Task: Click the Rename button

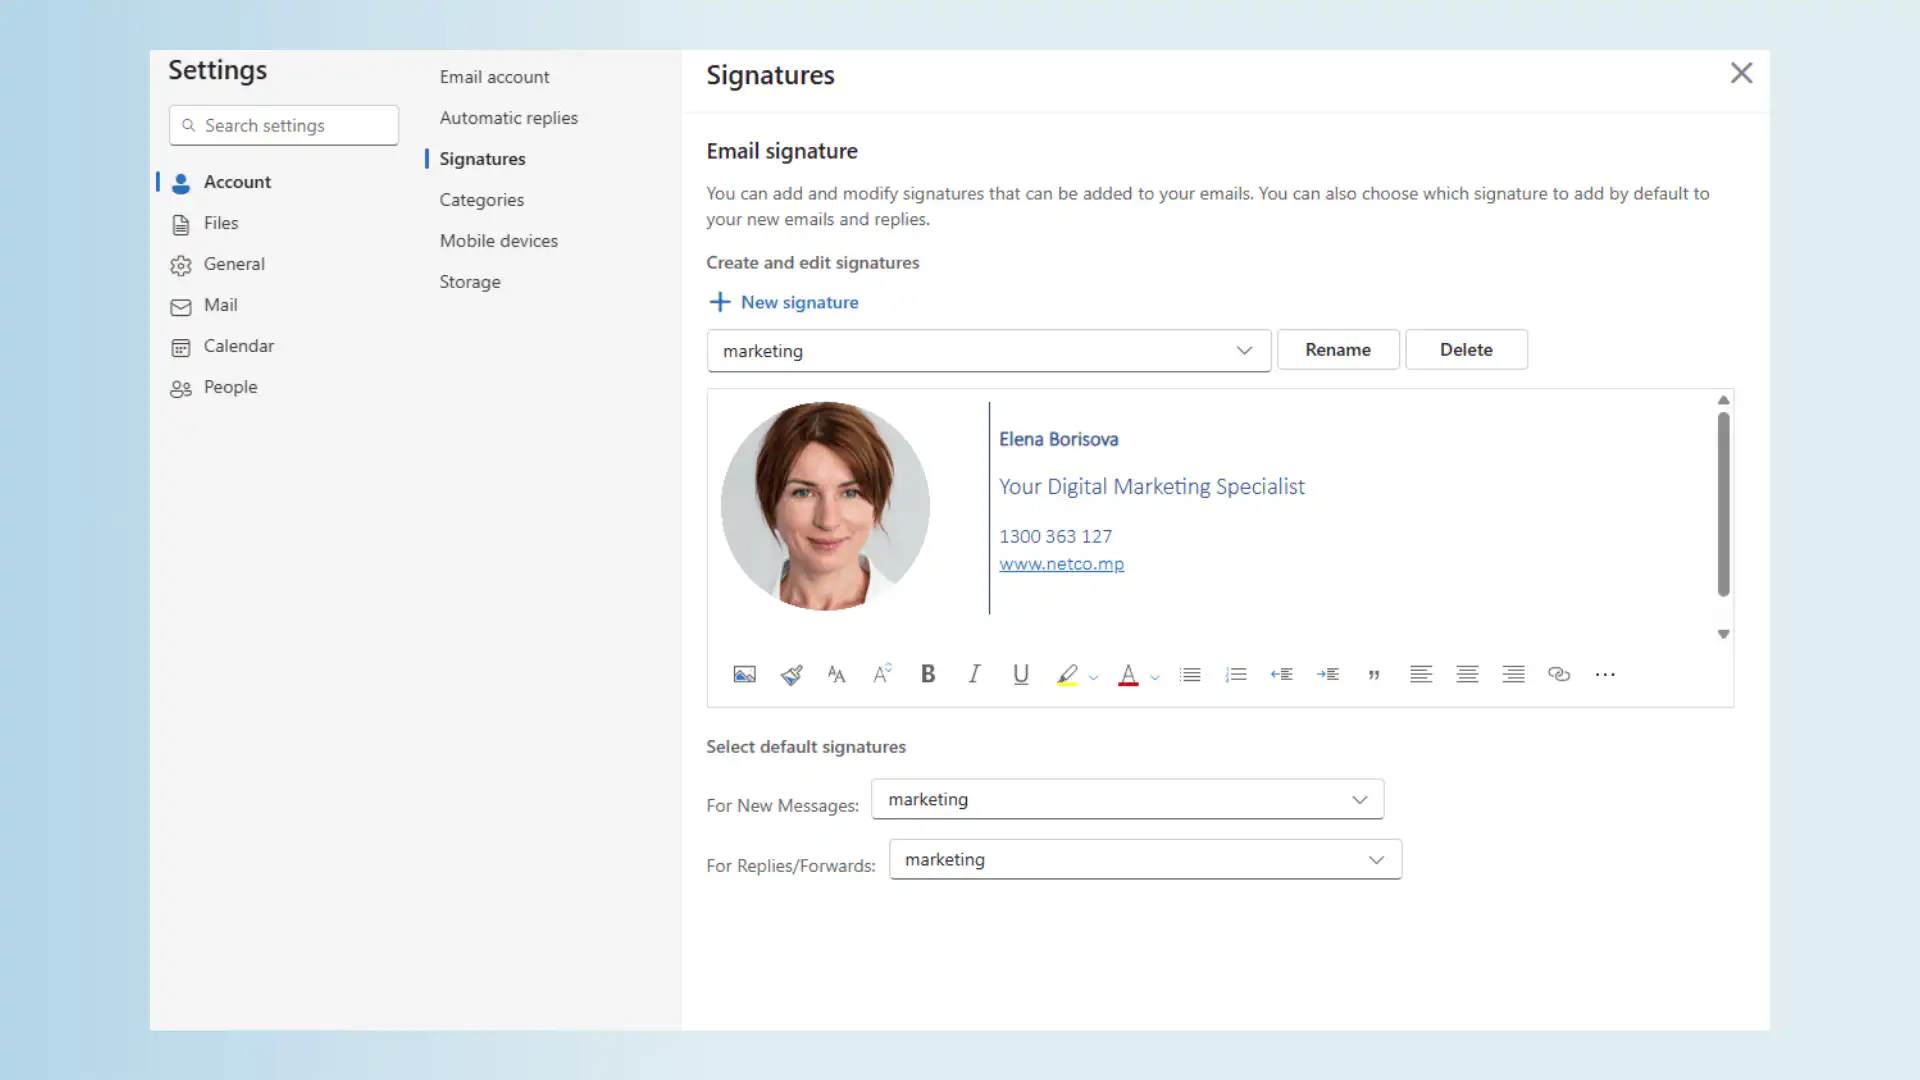Action: (x=1337, y=350)
